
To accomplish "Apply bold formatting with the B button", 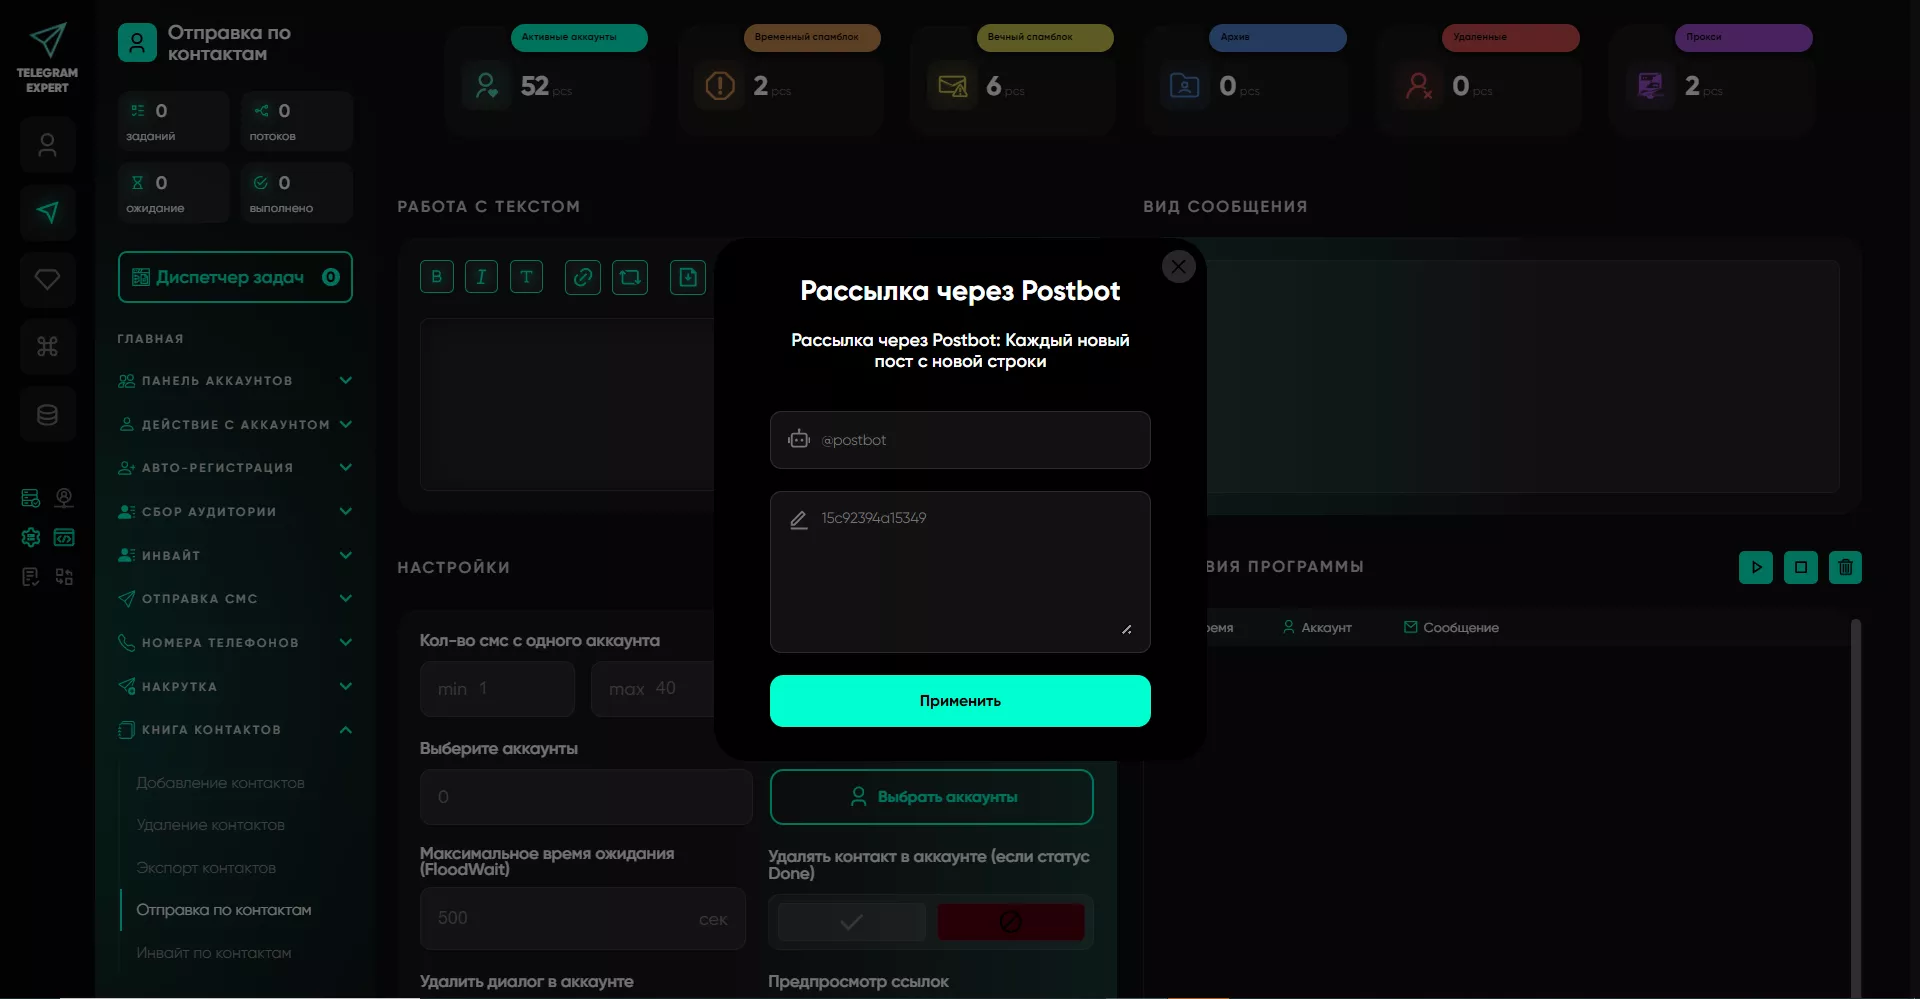I will tap(437, 277).
